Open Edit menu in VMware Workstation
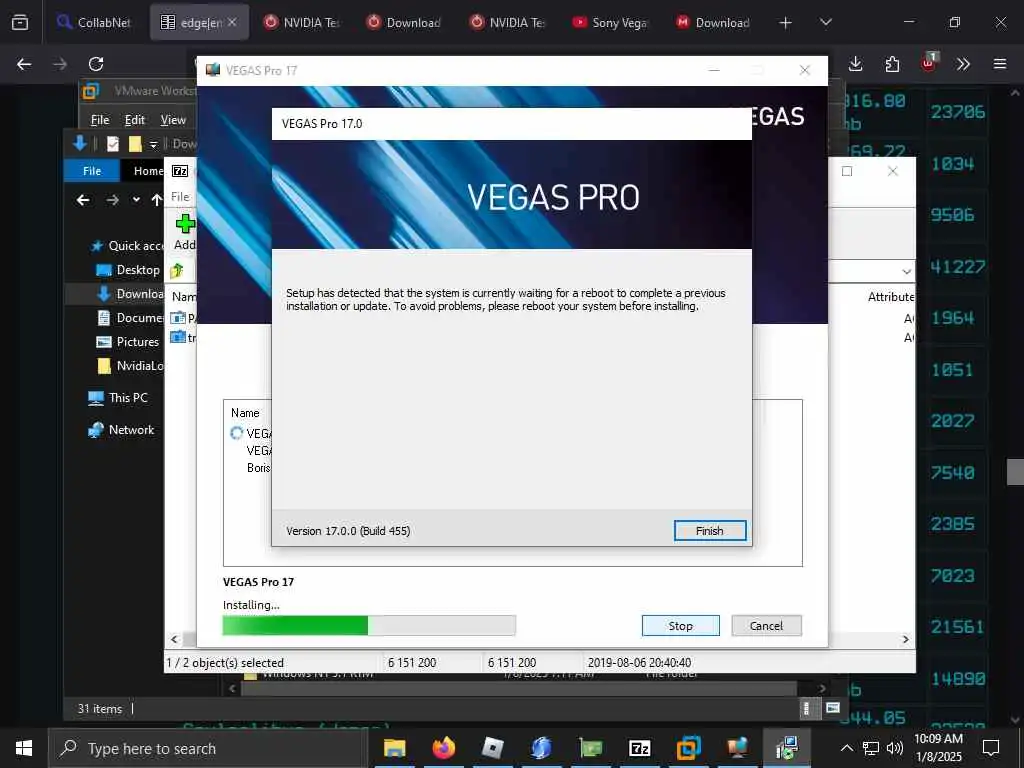The image size is (1024, 768). [135, 120]
